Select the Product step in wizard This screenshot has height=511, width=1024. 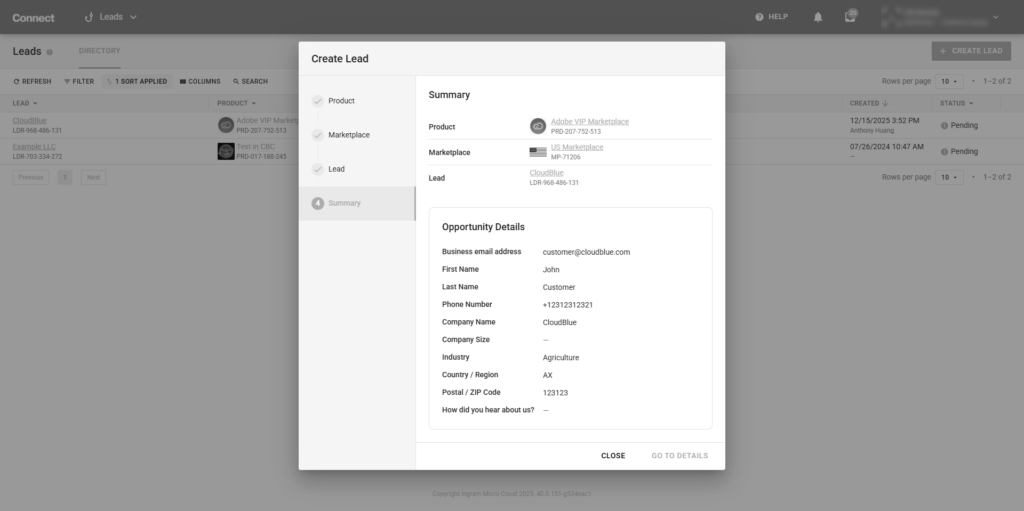341,101
